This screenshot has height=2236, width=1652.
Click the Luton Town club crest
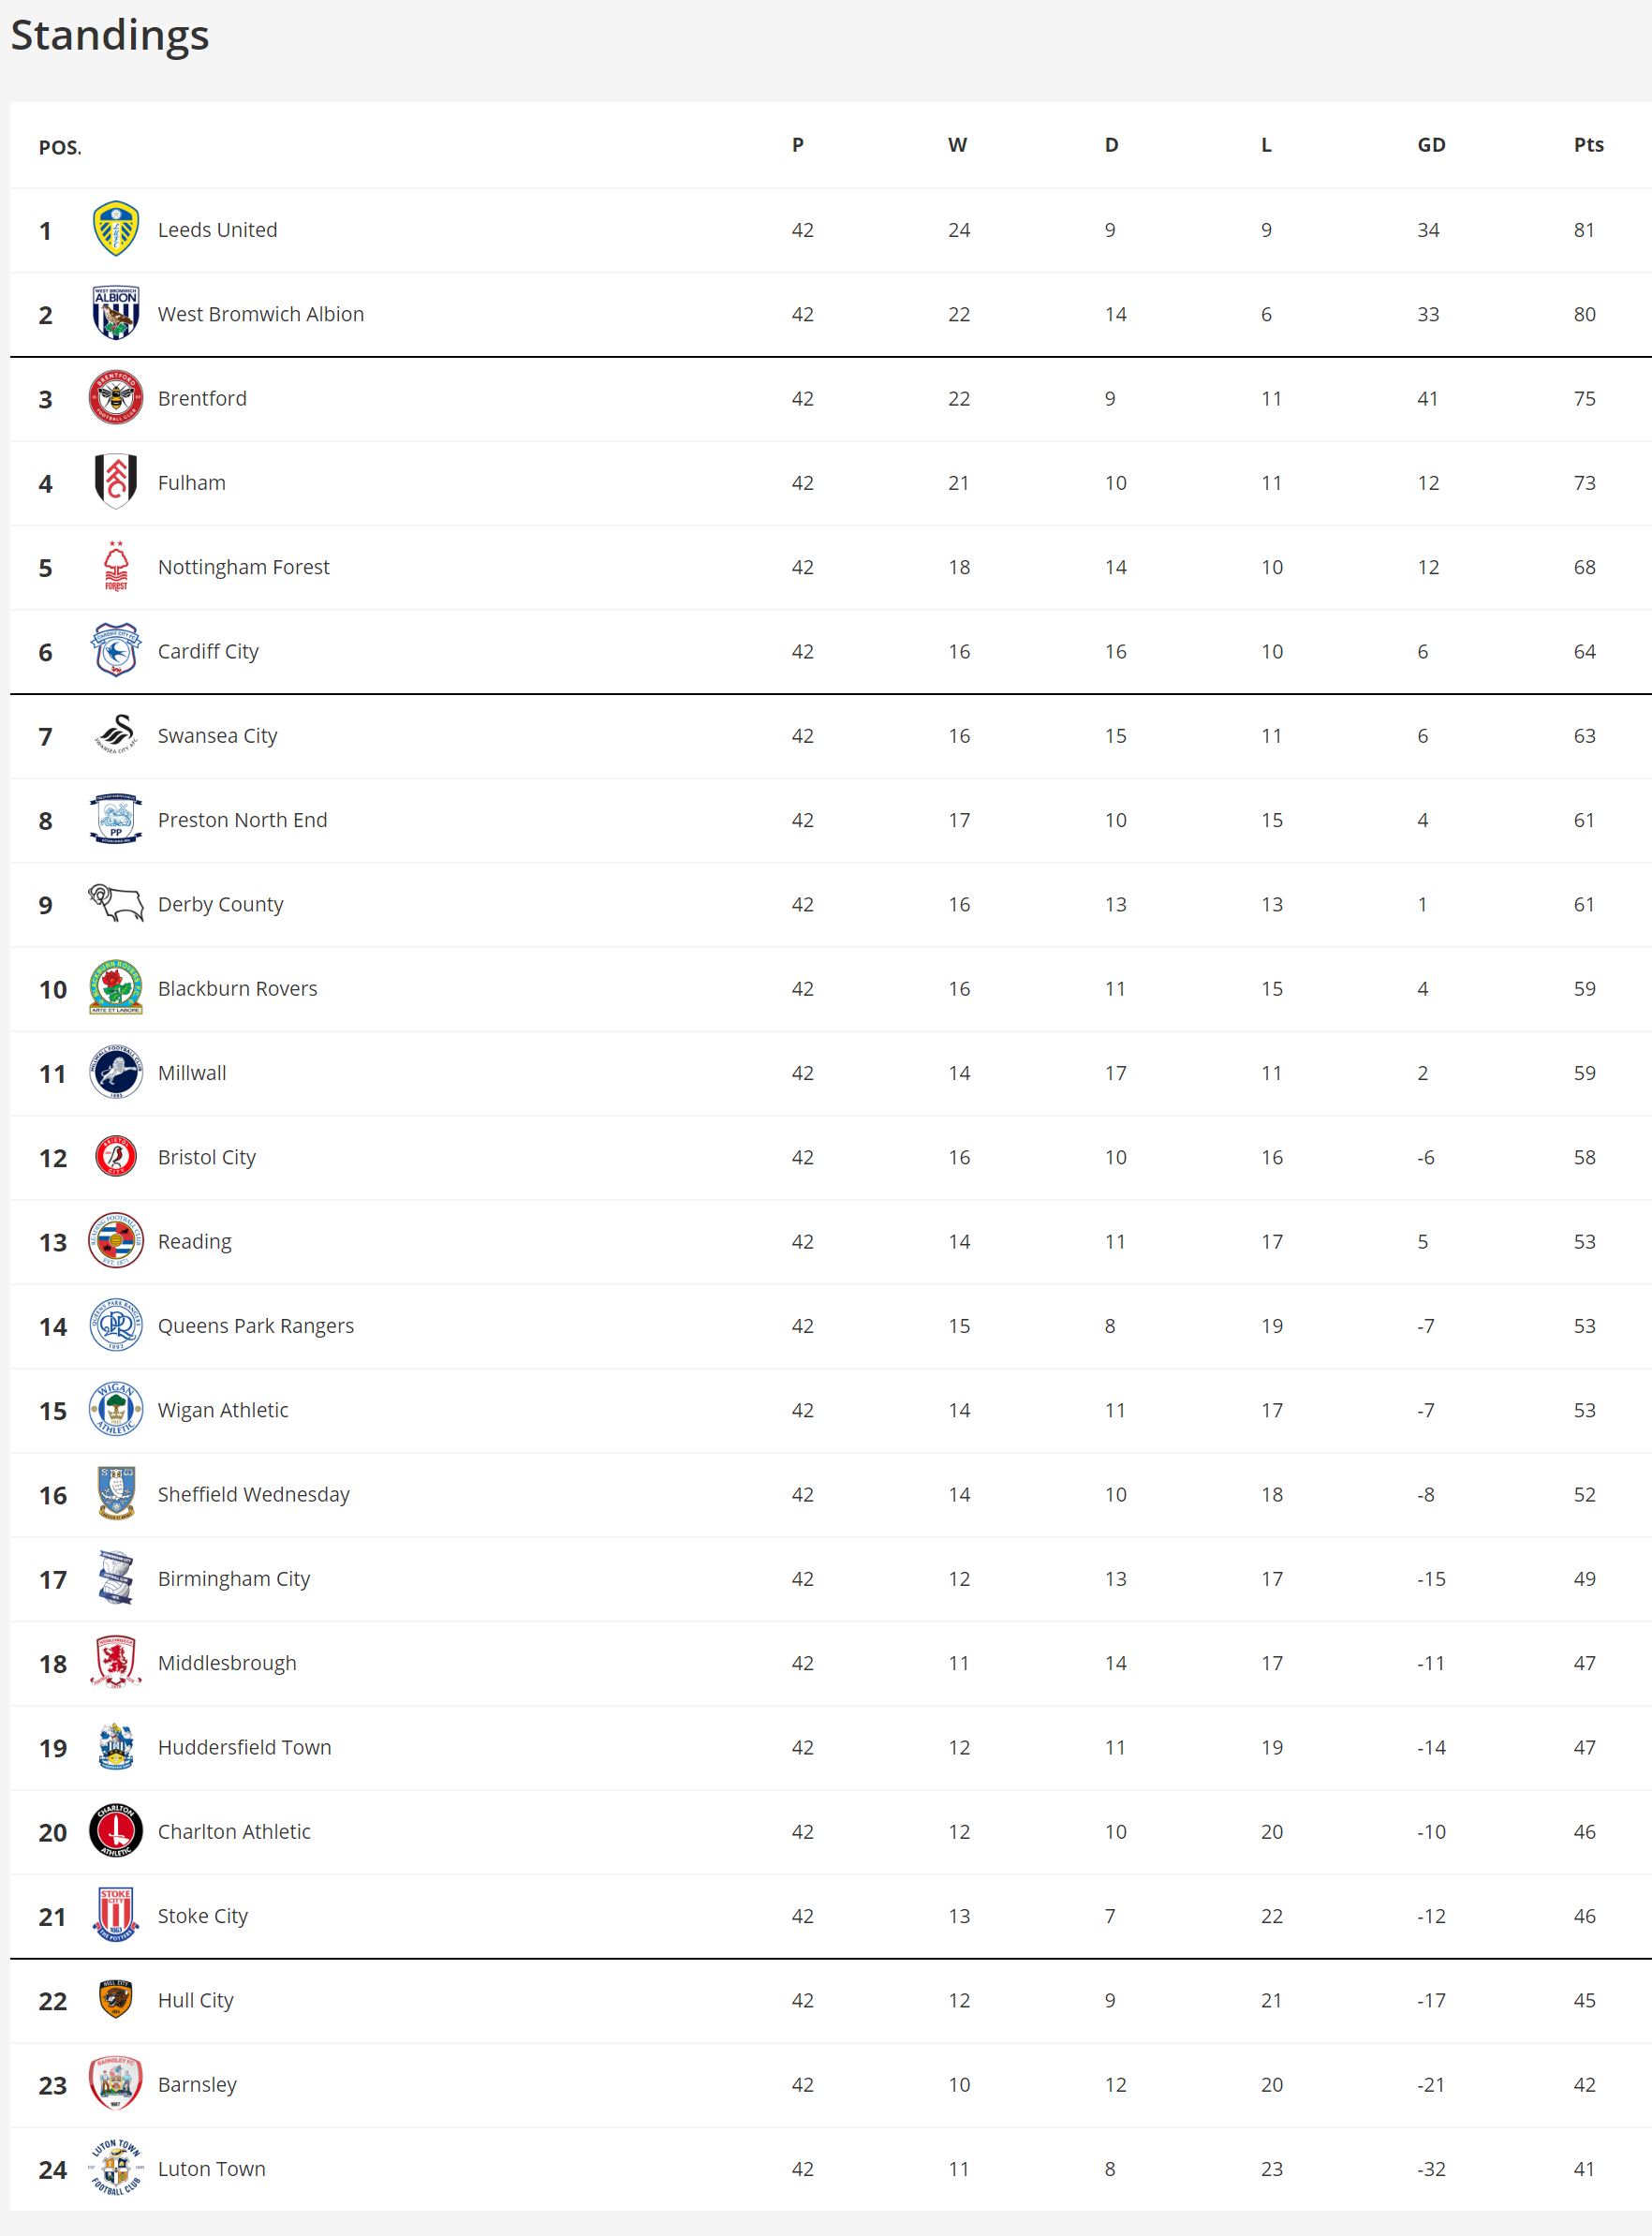point(116,2168)
